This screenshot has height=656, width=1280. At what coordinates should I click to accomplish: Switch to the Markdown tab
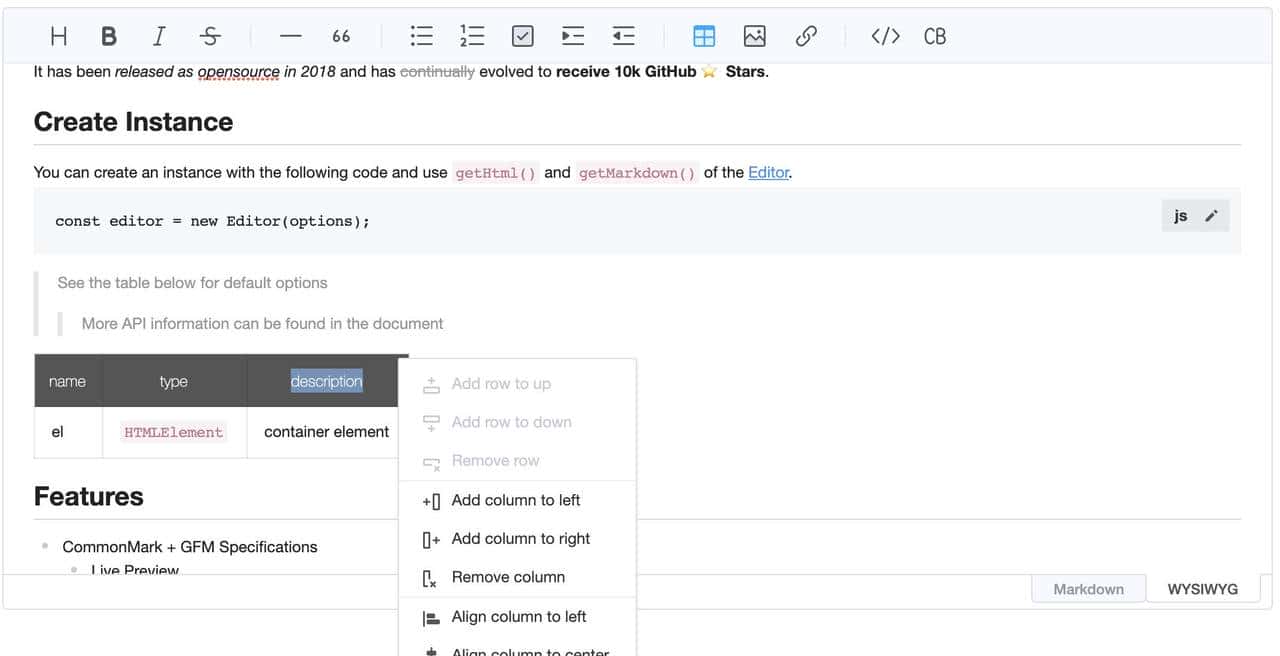1088,589
